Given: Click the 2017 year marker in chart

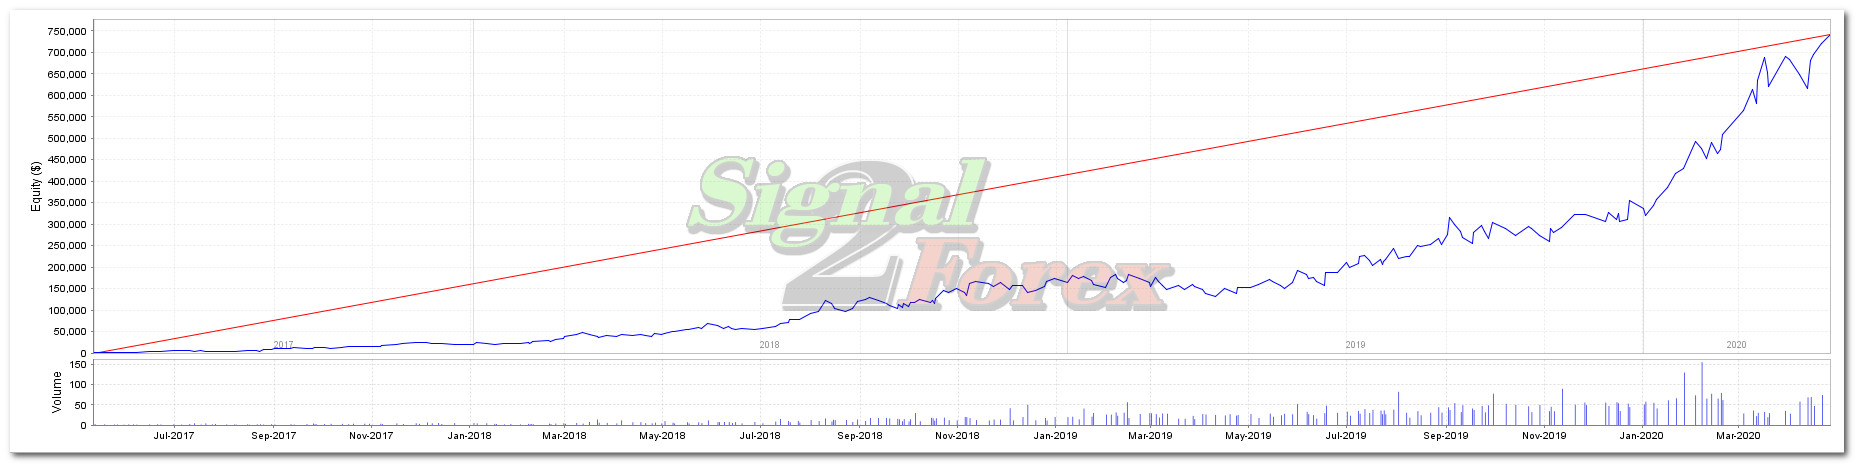Looking at the screenshot, I should click(x=283, y=345).
